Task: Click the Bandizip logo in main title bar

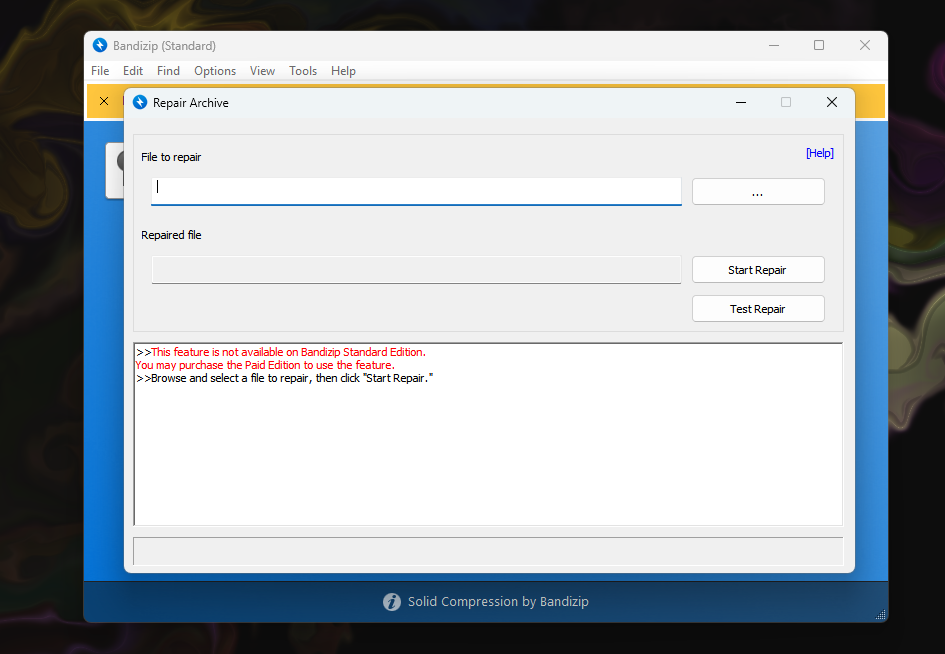Action: pyautogui.click(x=100, y=46)
